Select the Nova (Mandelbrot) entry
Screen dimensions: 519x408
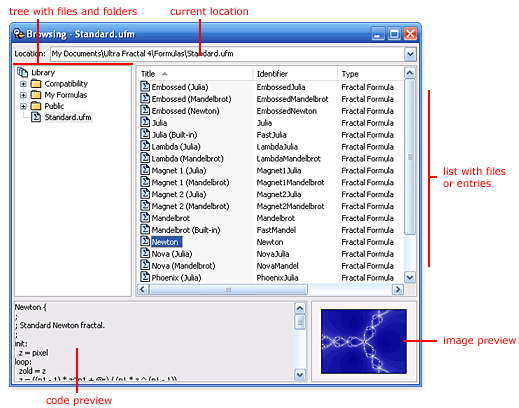click(x=183, y=266)
